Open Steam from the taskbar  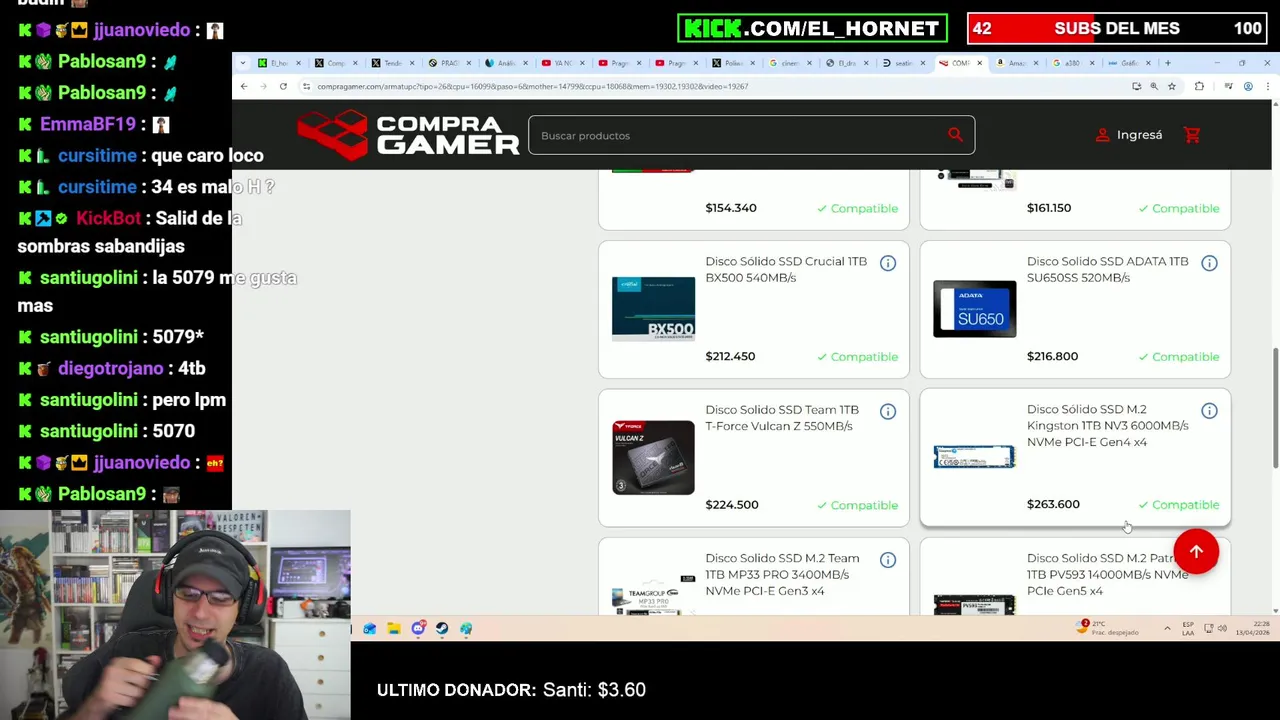point(442,628)
